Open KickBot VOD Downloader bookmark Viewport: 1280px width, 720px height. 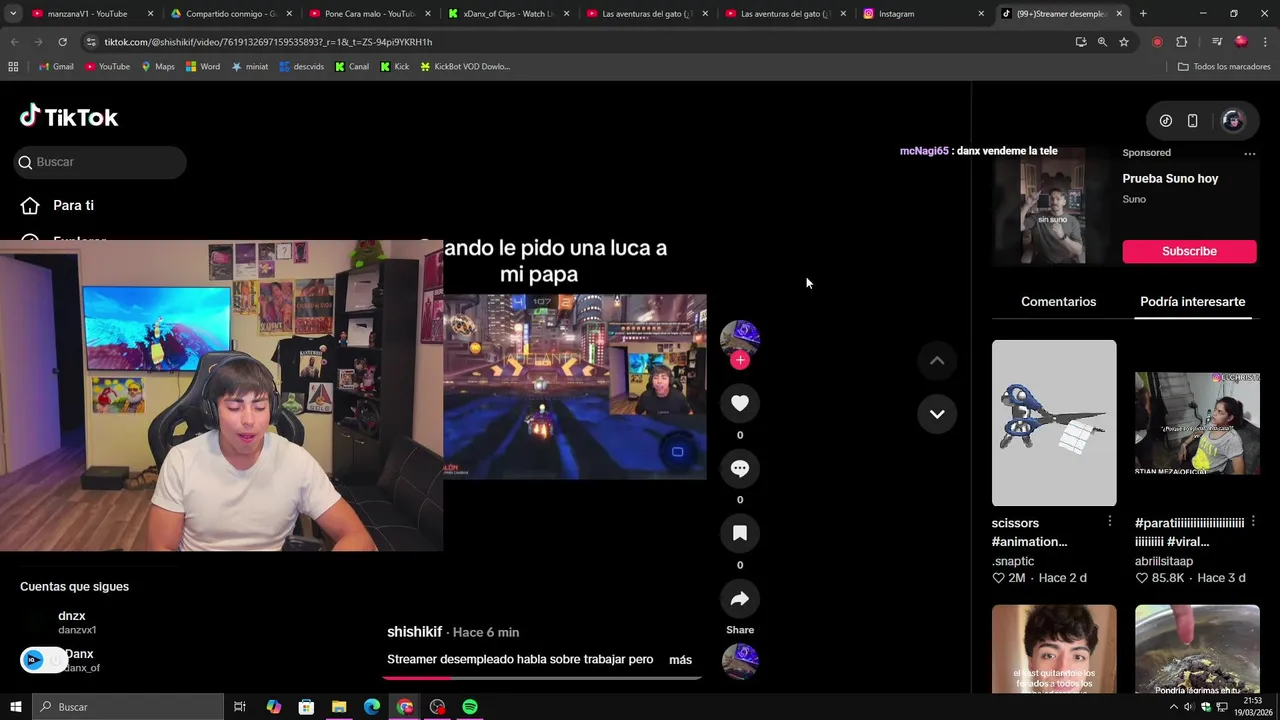(x=465, y=66)
